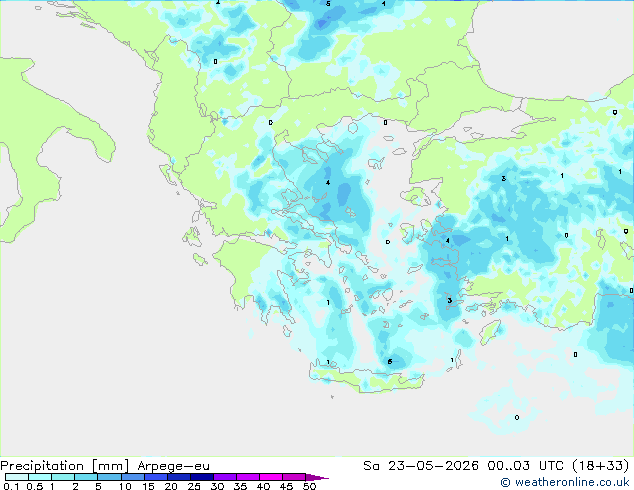Viewport: 634px width, 490px height.
Task: Pick the 40–45 mm magenta legend swatch
Action: click(x=271, y=477)
